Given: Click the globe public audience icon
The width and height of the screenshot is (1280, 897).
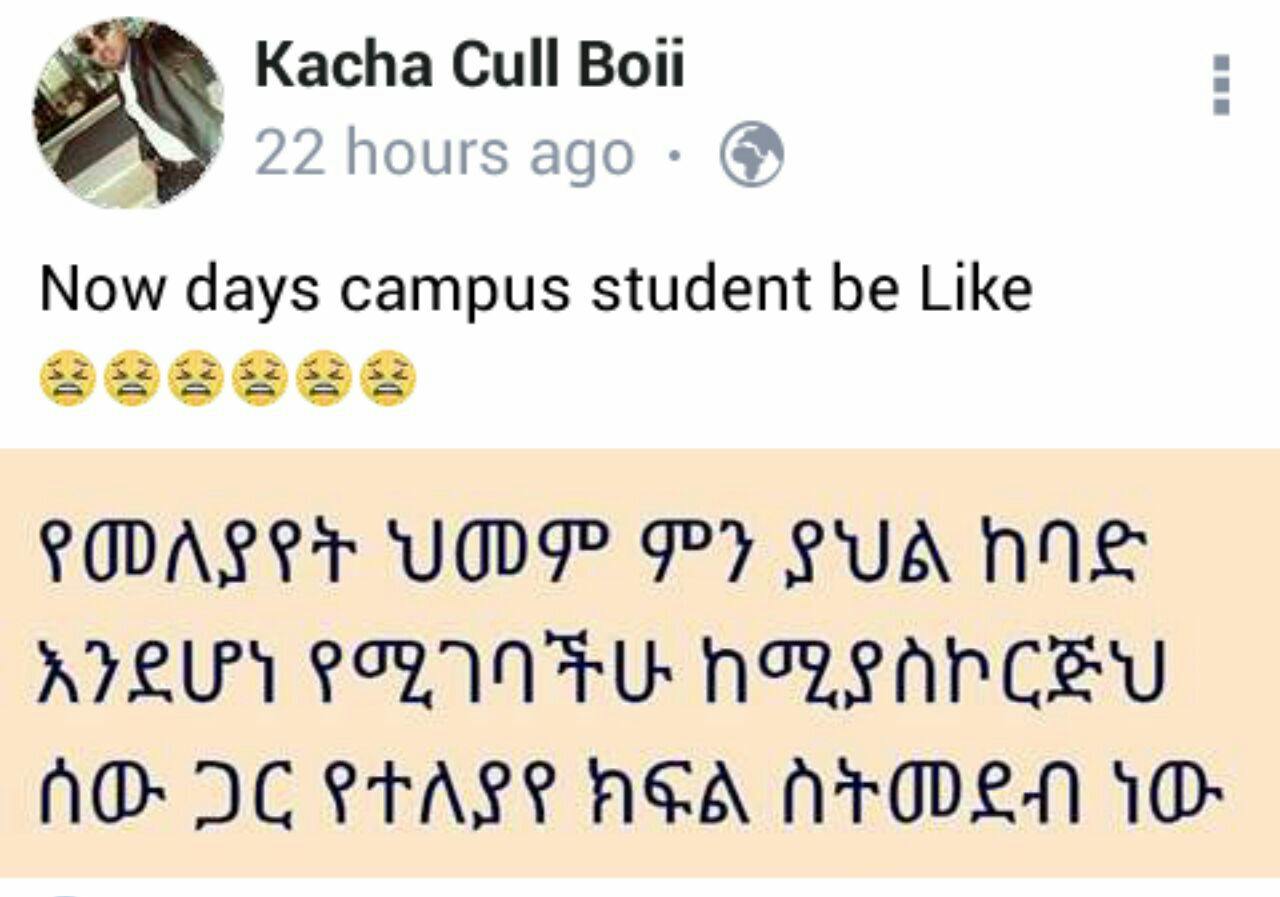Looking at the screenshot, I should coord(752,155).
